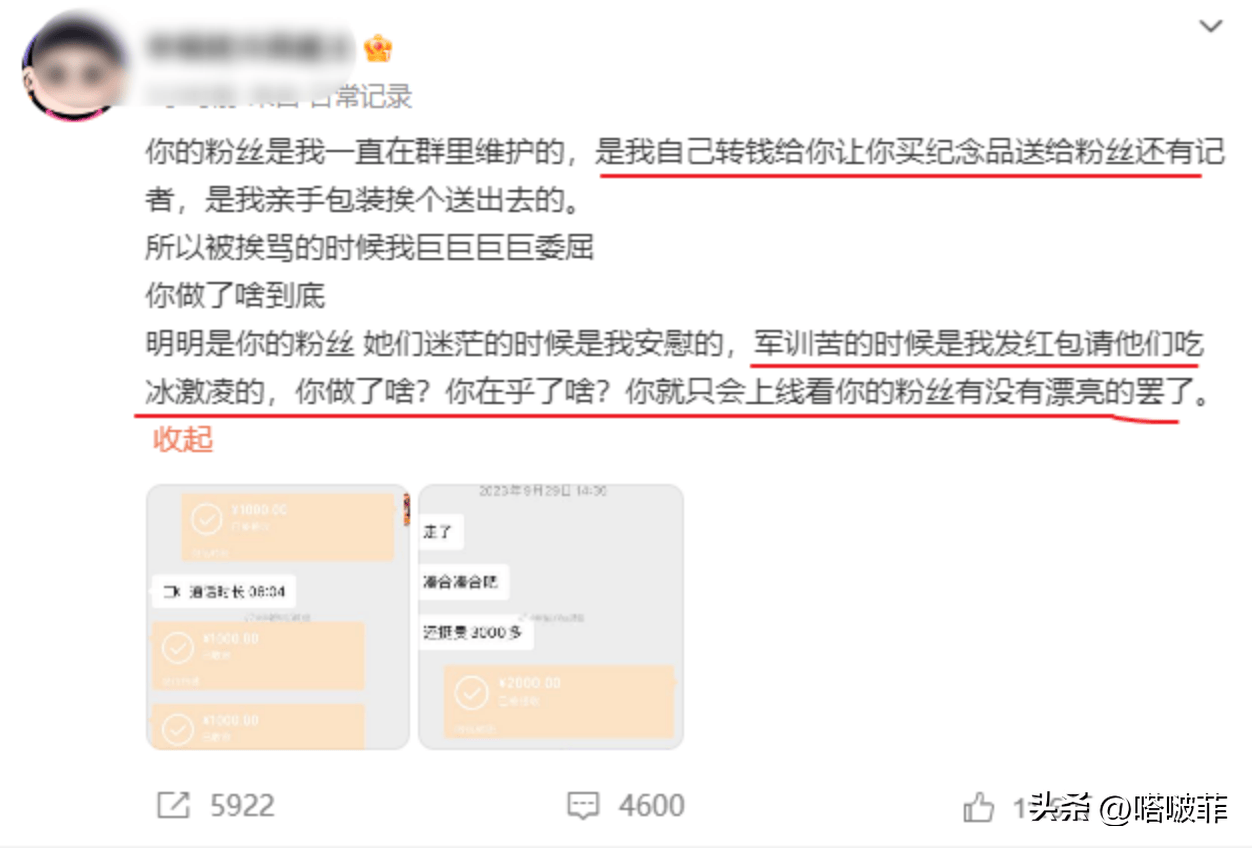This screenshot has height=848, width=1252.
Task: Open the second screenshot showing ¥2000.00 transfer
Action: click(x=550, y=617)
